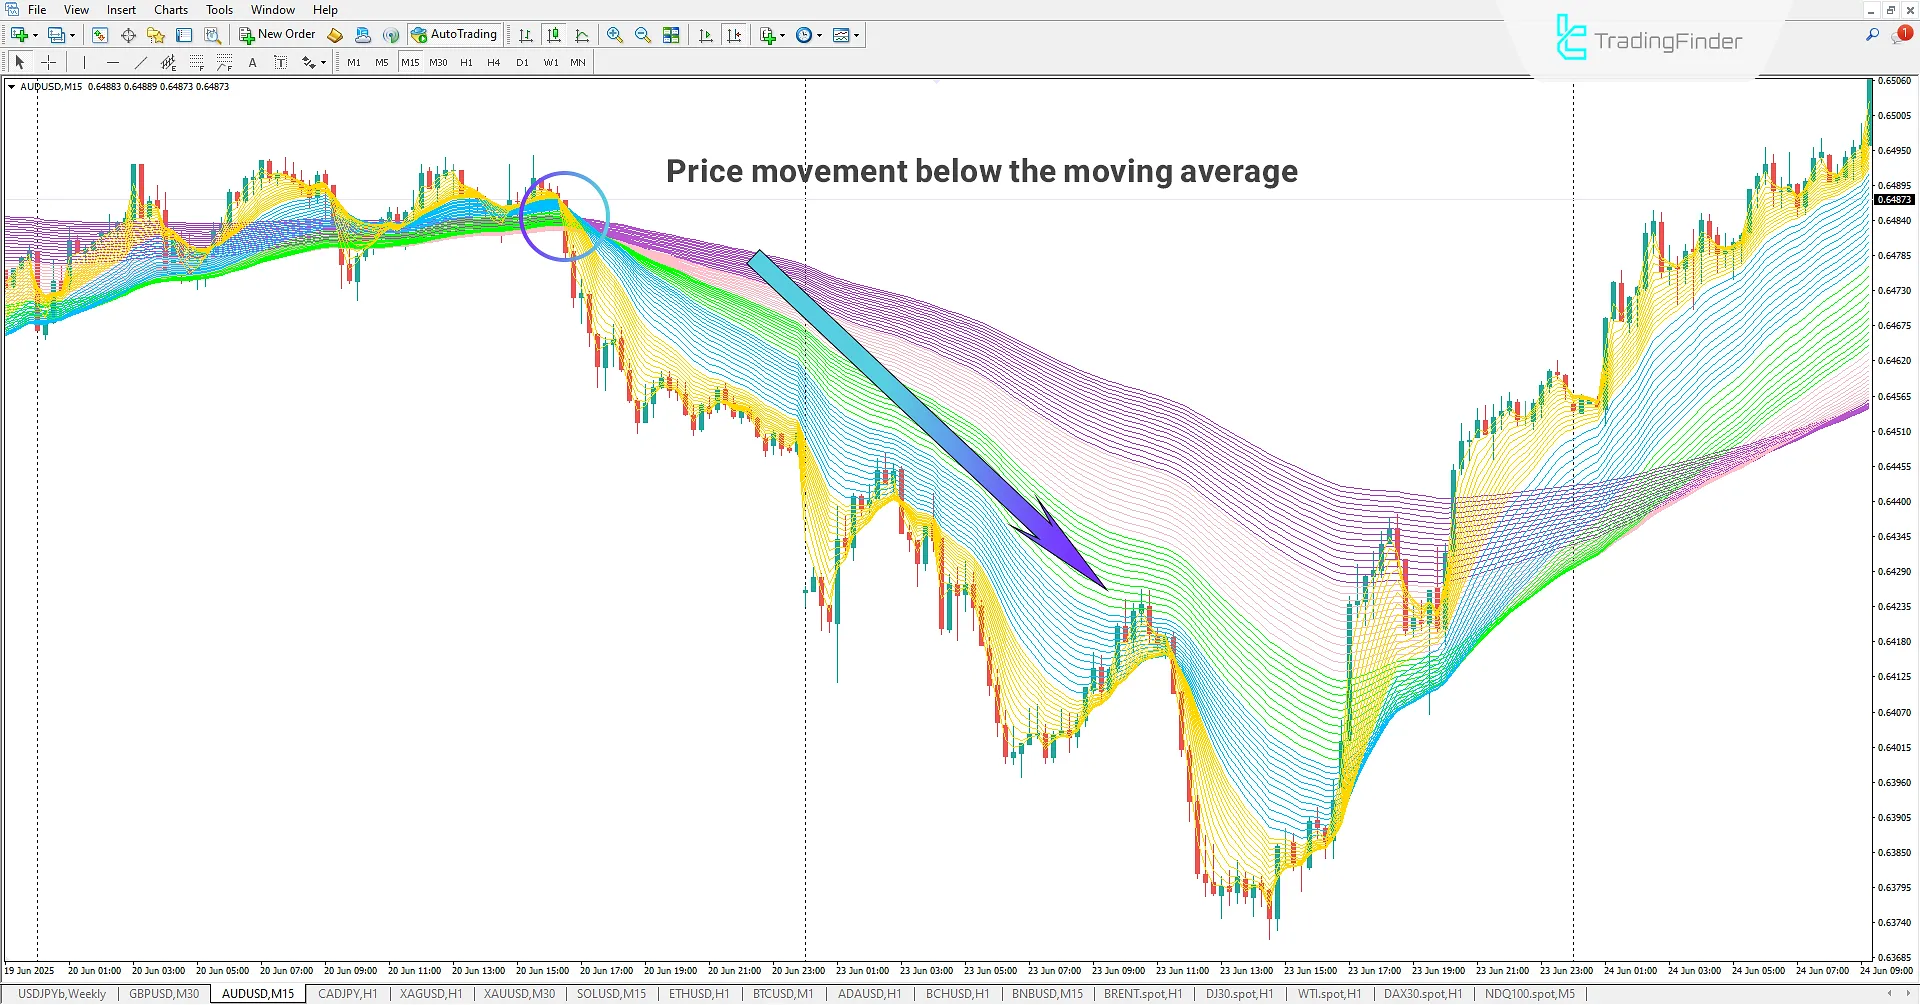The width and height of the screenshot is (1920, 1005).
Task: Select the Draw Horizontal Line tool
Action: tap(113, 61)
